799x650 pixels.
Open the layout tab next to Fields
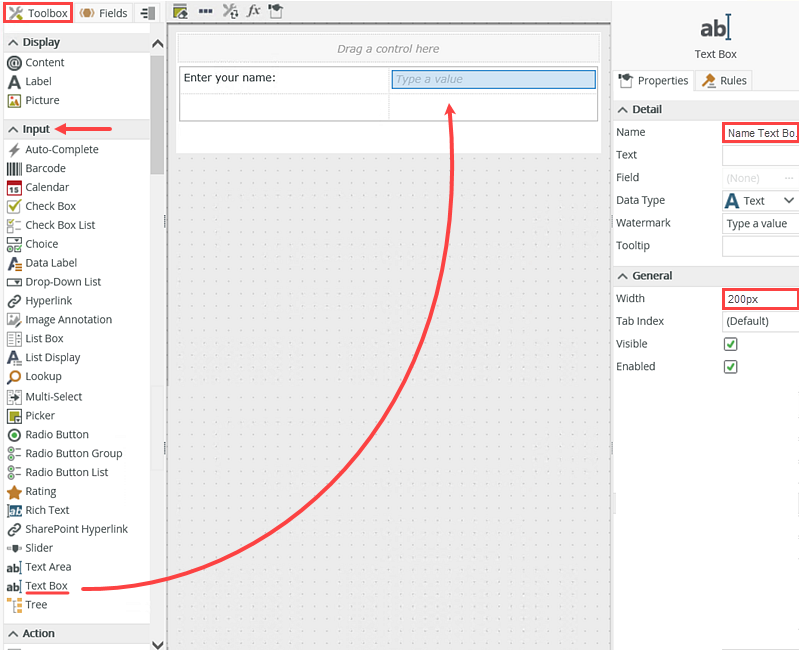click(x=147, y=13)
